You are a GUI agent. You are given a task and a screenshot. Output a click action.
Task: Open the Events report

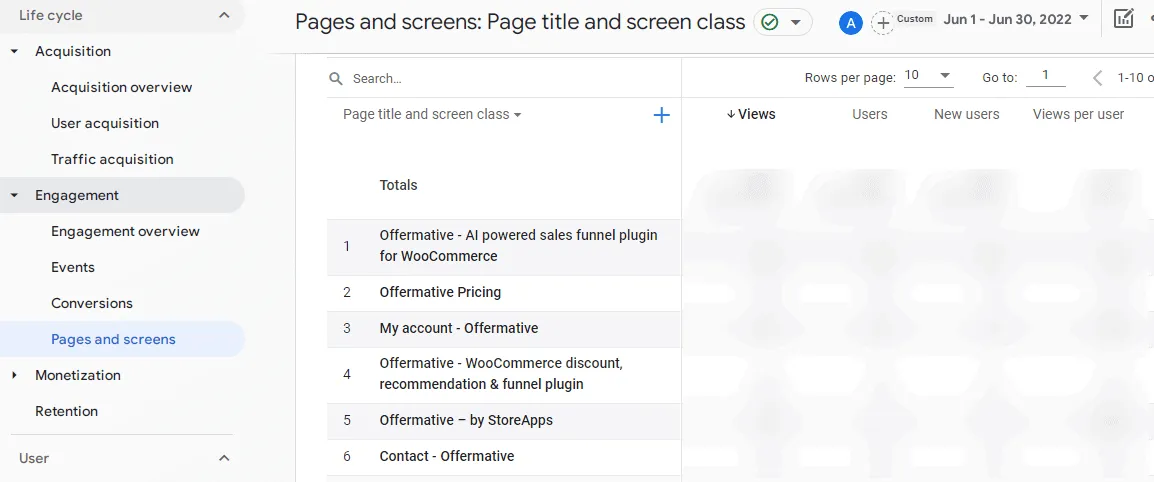pyautogui.click(x=73, y=267)
